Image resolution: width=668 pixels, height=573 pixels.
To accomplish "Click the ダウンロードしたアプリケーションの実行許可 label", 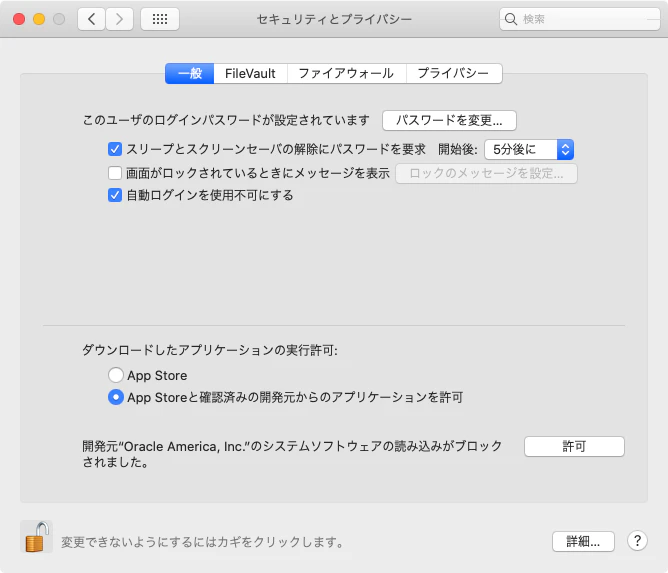I will 210,350.
